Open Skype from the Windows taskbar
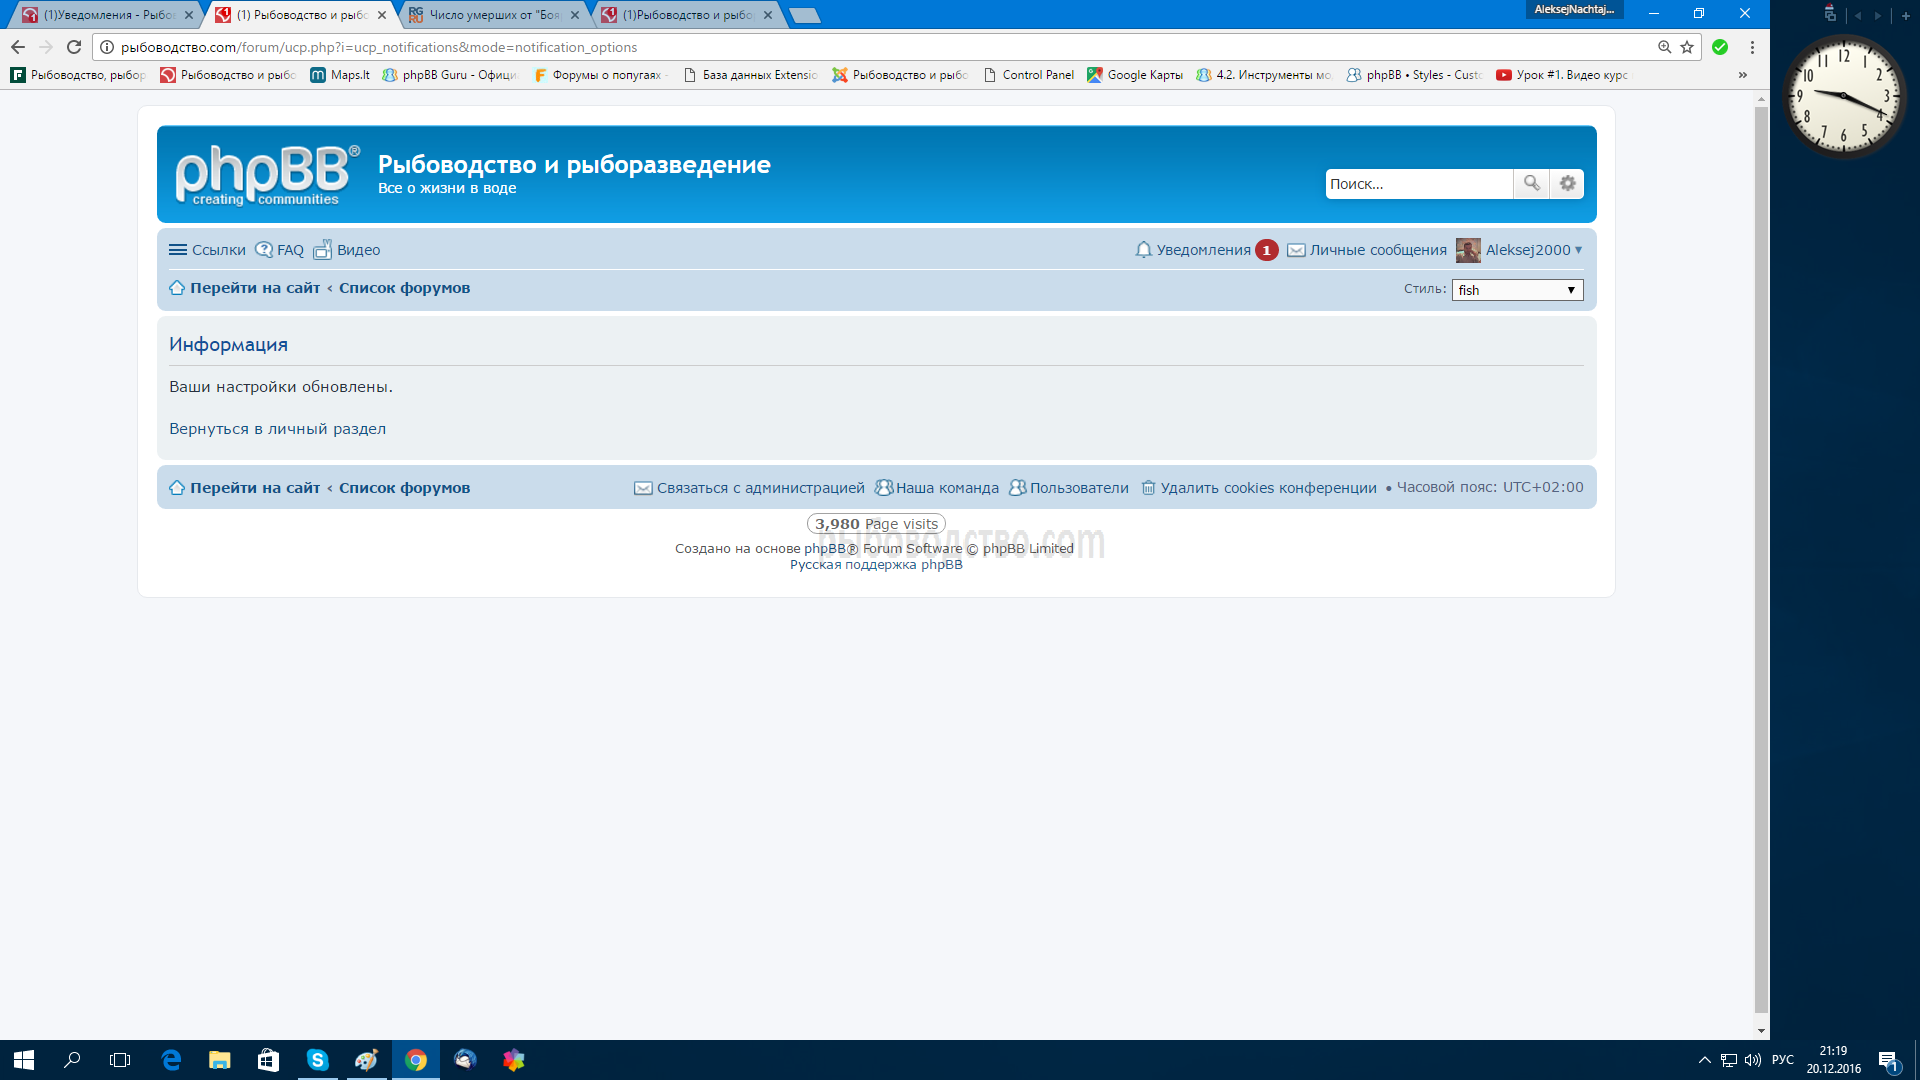The width and height of the screenshot is (1920, 1080). tap(317, 1060)
